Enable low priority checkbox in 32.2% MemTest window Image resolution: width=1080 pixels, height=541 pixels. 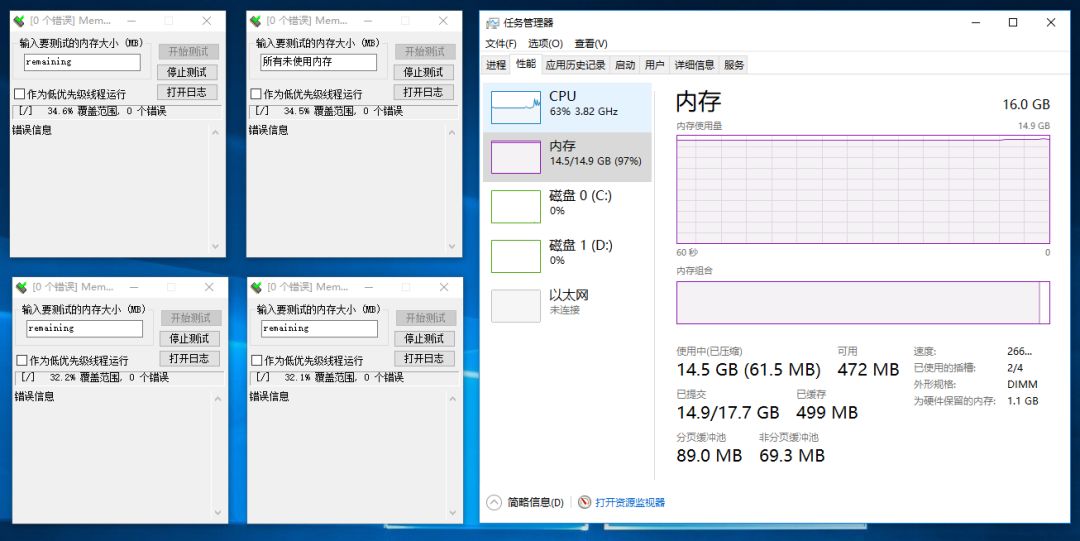[21, 360]
